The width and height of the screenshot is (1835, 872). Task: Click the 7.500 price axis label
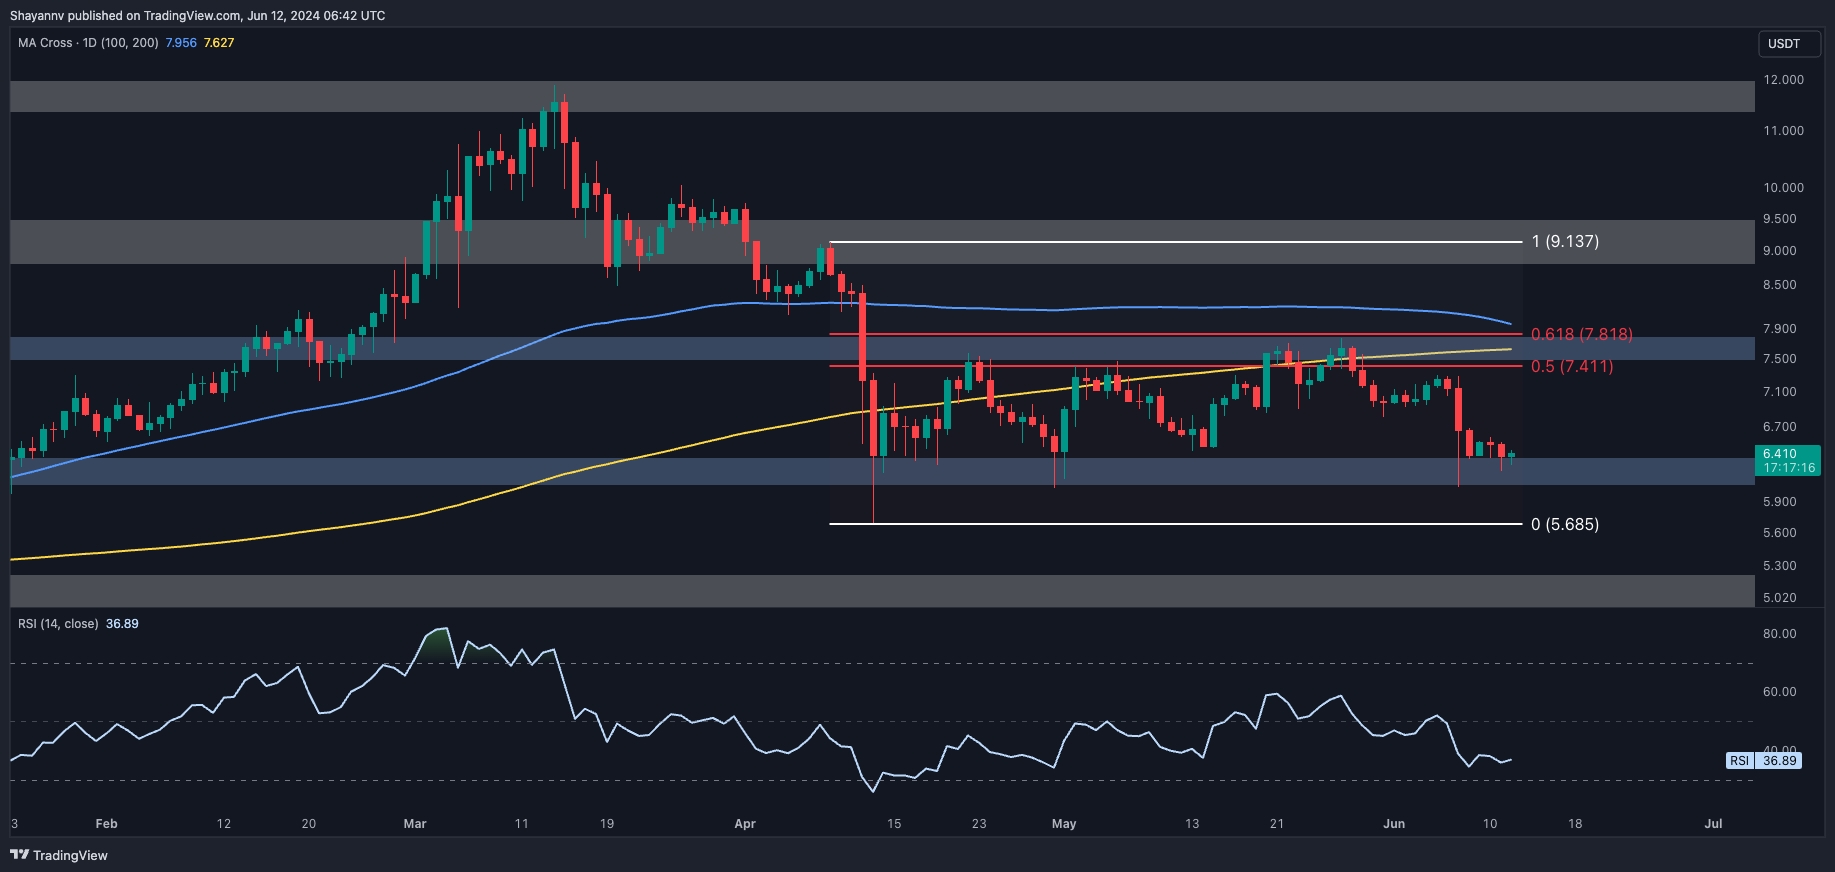1780,359
